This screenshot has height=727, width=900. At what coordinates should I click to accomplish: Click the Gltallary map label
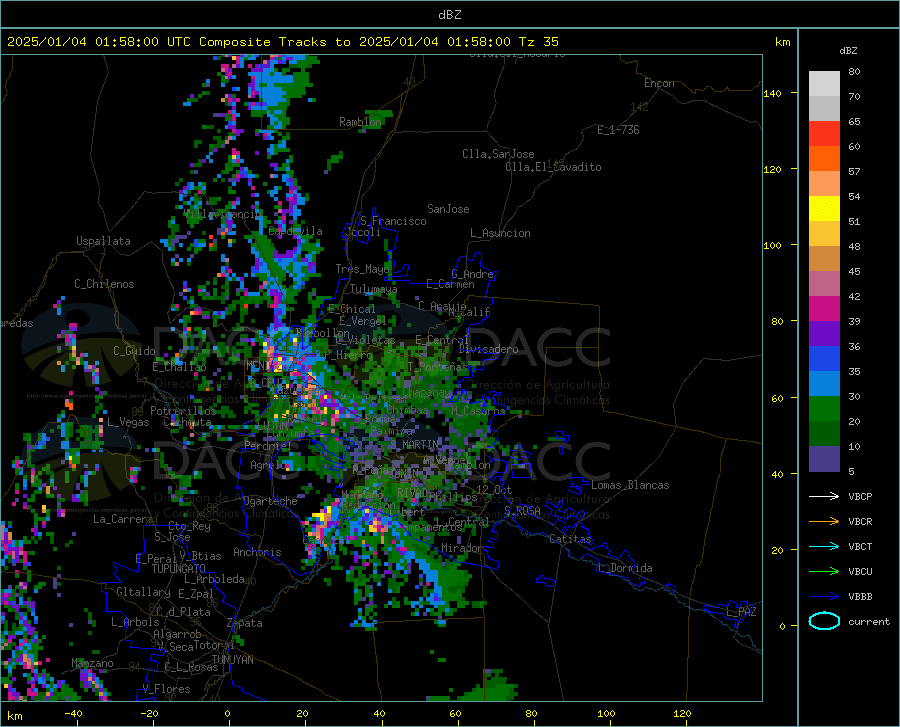[143, 592]
